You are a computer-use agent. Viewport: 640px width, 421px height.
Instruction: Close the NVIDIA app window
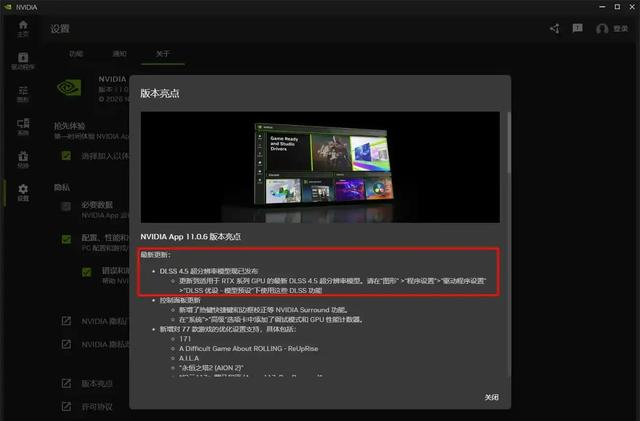632,7
